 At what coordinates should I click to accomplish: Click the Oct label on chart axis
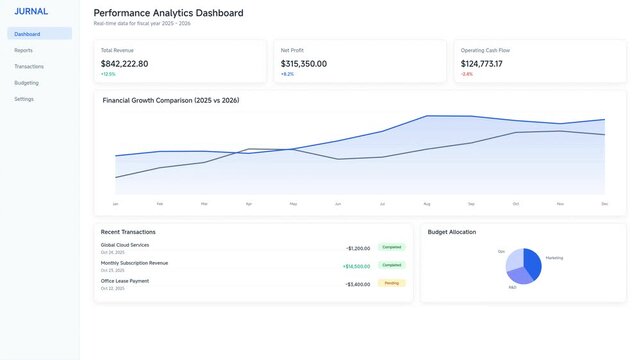(x=516, y=203)
